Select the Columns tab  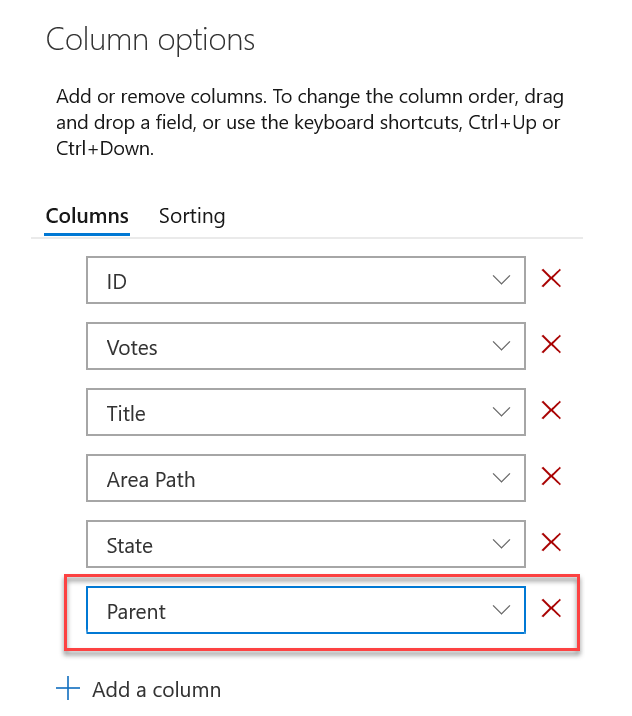pyautogui.click(x=87, y=216)
